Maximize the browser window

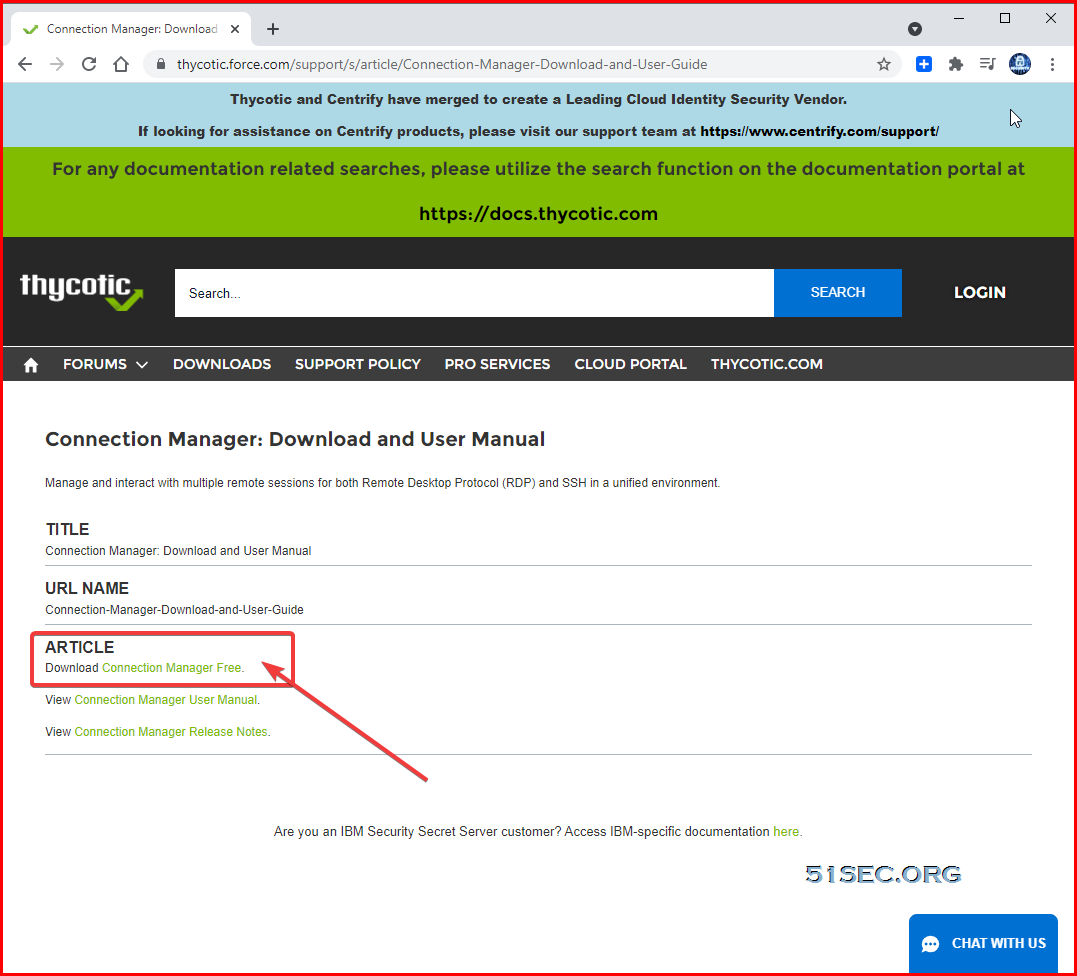coord(1005,19)
